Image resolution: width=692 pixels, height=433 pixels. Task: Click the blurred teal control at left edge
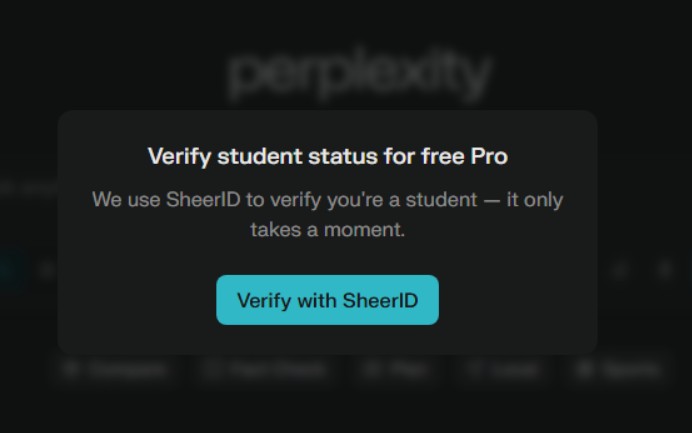click(x=8, y=269)
